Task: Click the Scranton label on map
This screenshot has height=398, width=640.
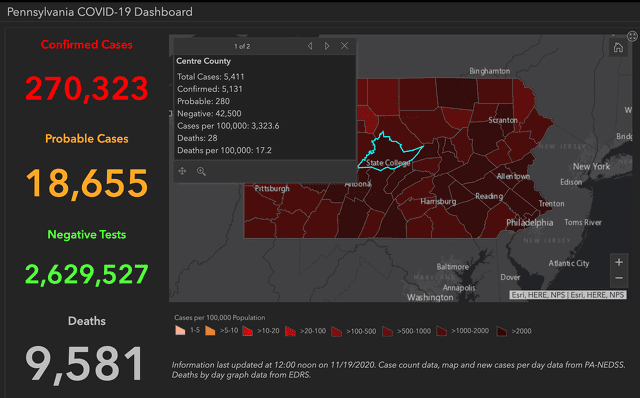Action: click(503, 120)
